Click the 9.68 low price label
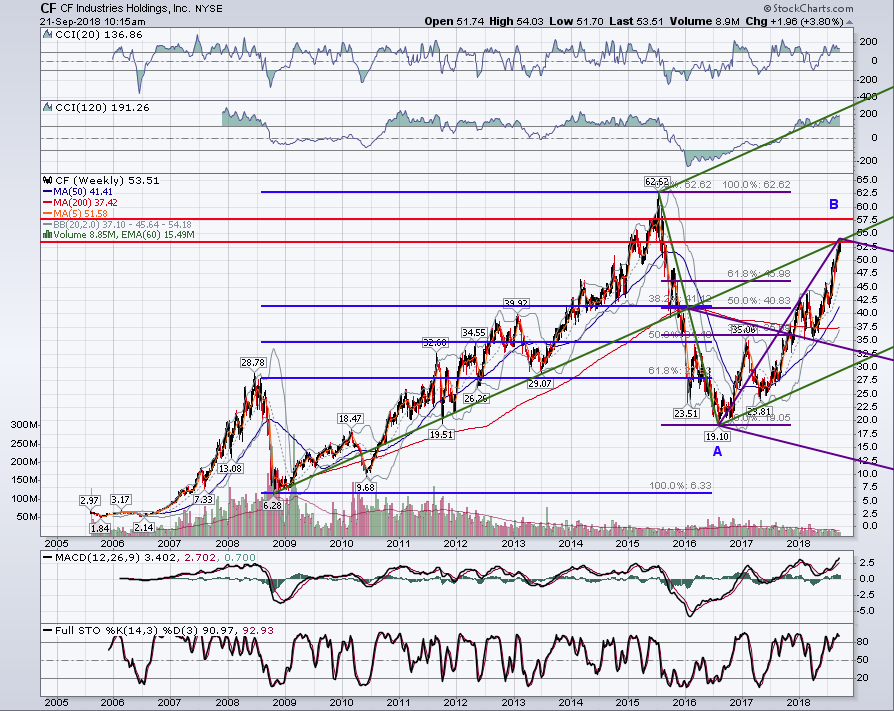 pyautogui.click(x=365, y=487)
